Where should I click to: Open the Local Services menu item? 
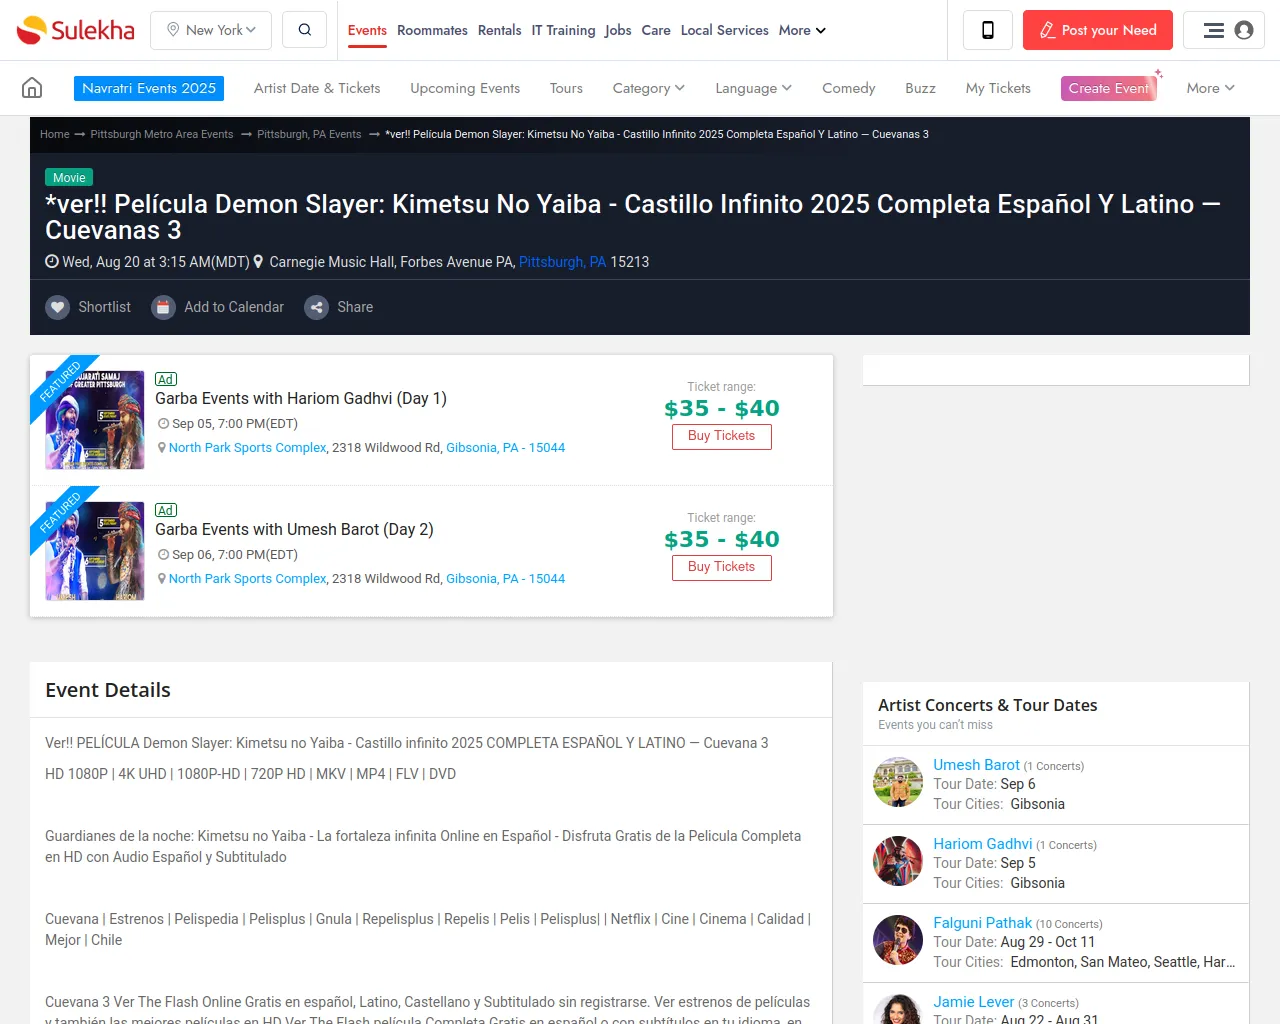tap(725, 30)
